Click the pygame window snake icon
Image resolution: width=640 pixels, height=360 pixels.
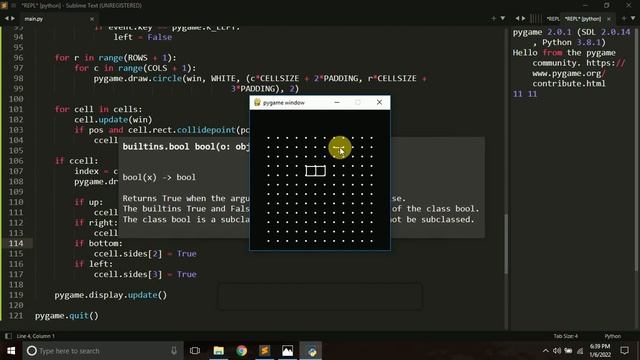pyautogui.click(x=257, y=102)
